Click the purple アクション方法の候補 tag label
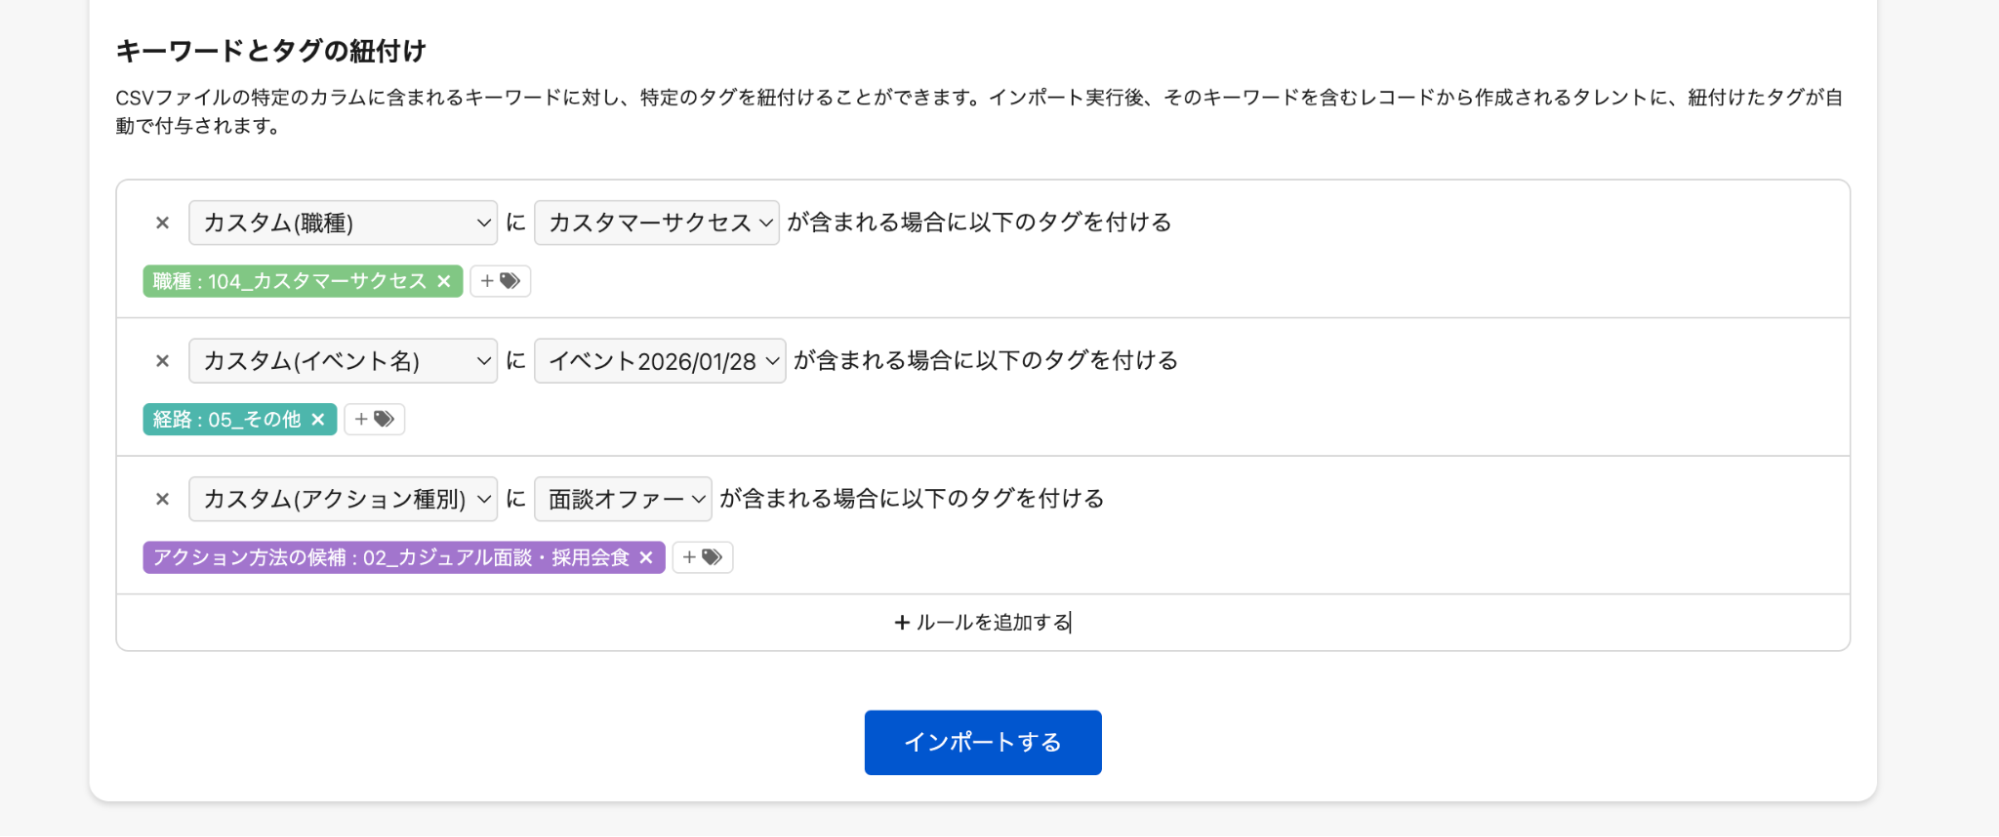Viewport: 1999px width, 837px height. point(391,558)
